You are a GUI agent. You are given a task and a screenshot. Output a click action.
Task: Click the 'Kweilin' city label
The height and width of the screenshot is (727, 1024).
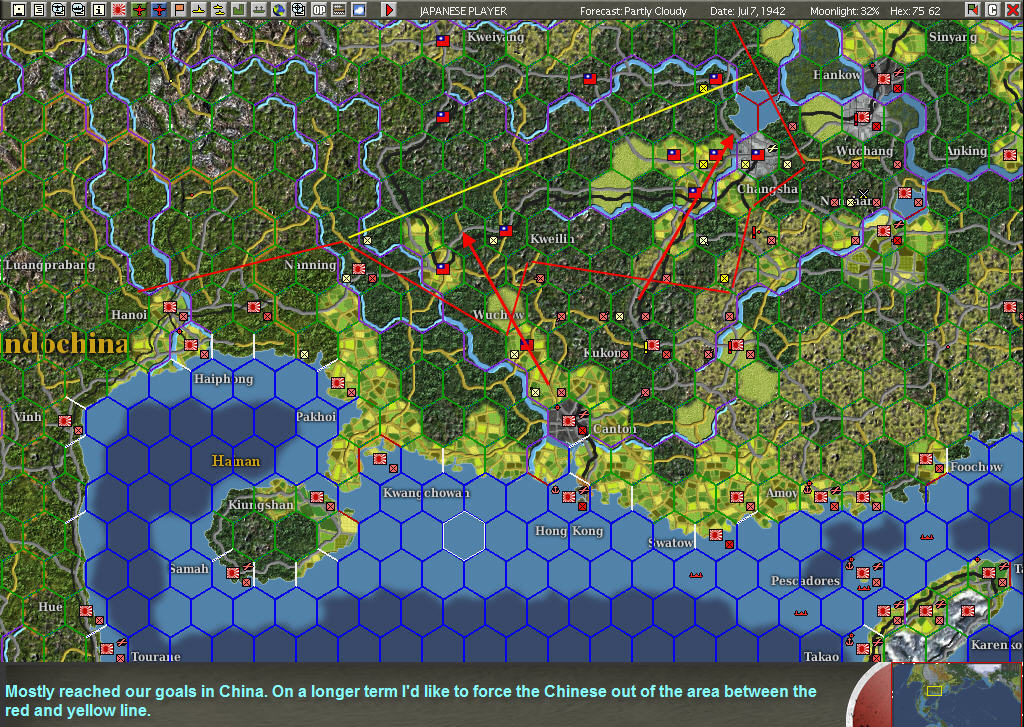click(552, 239)
